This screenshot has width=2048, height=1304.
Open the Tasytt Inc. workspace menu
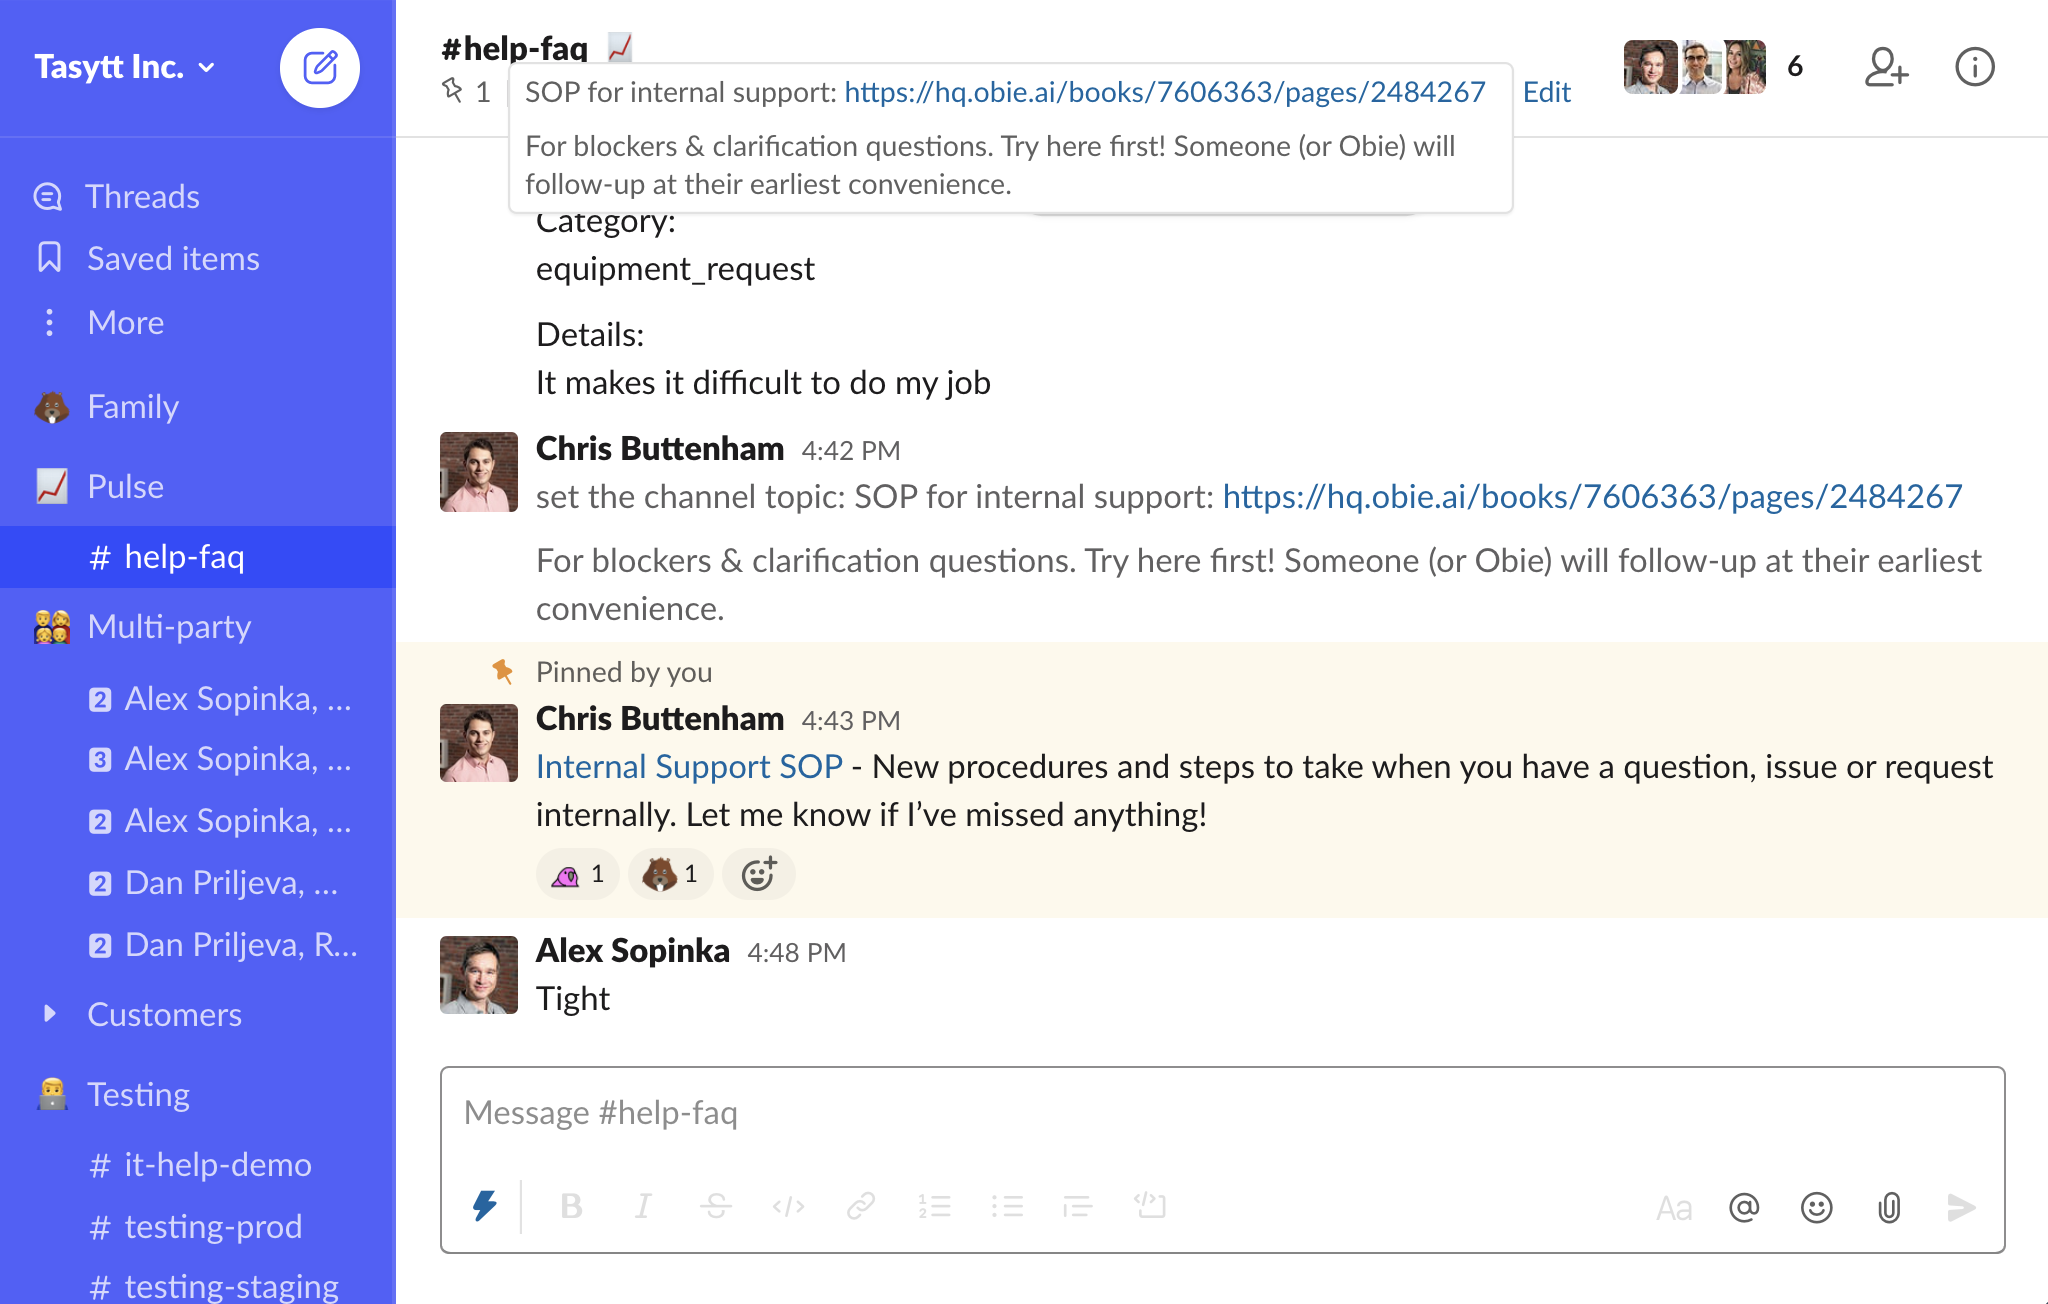[125, 67]
